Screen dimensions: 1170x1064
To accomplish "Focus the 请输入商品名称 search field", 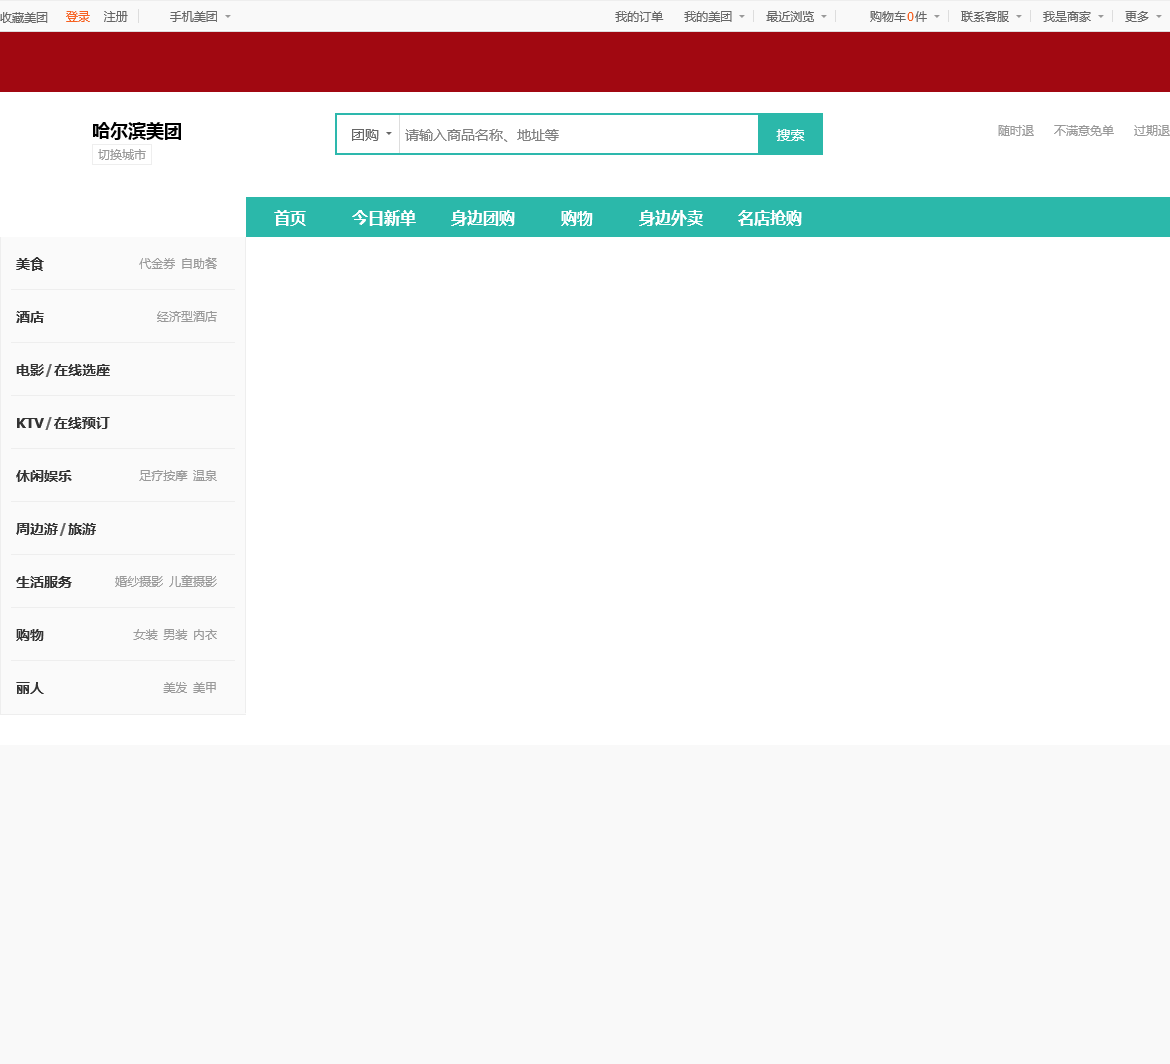I will 578,135.
